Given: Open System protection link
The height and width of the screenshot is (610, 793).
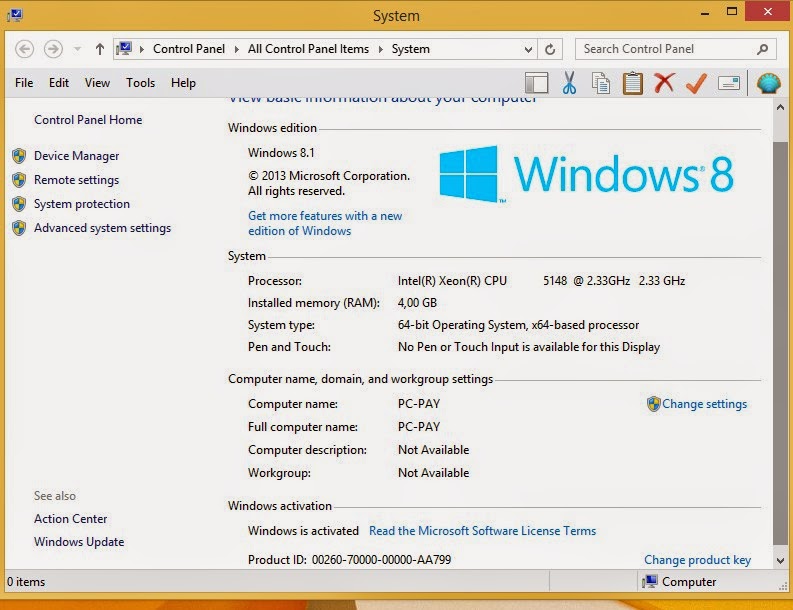Looking at the screenshot, I should [x=82, y=204].
